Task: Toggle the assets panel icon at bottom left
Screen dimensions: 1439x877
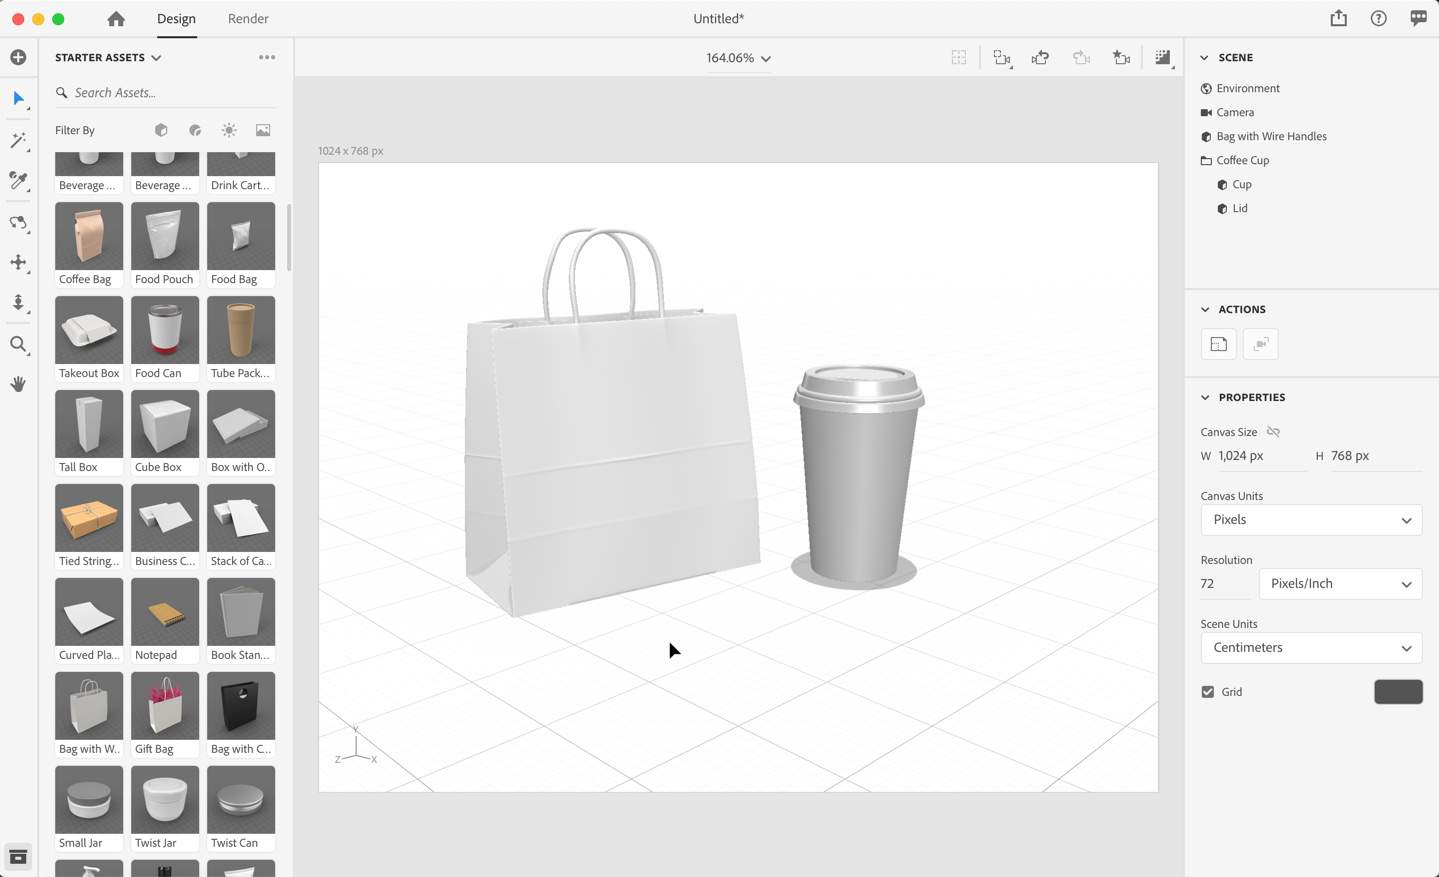Action: click(x=18, y=857)
